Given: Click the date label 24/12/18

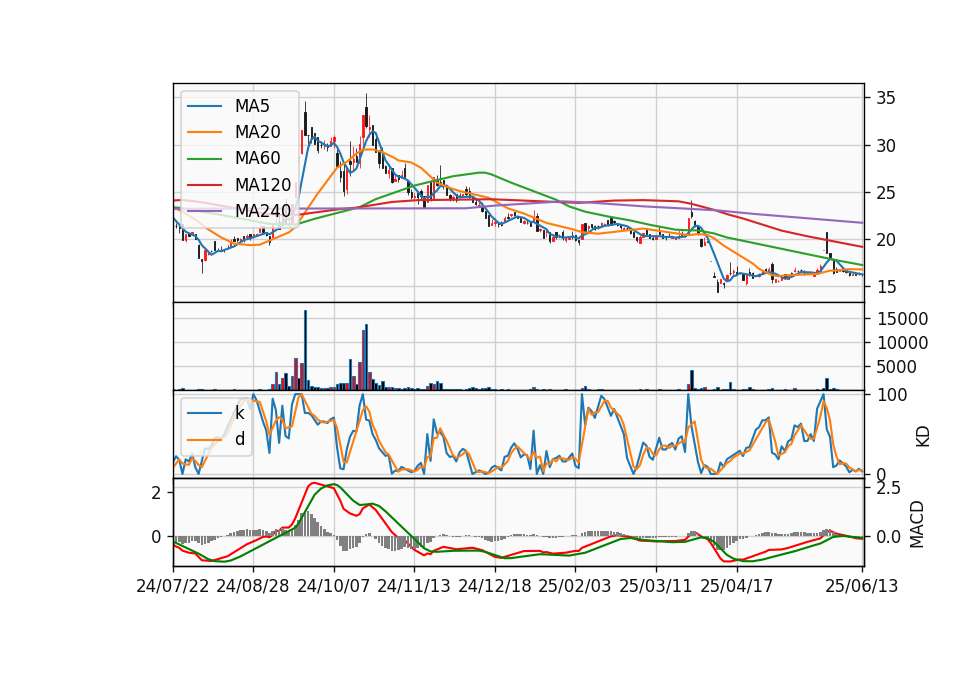Looking at the screenshot, I should [495, 586].
